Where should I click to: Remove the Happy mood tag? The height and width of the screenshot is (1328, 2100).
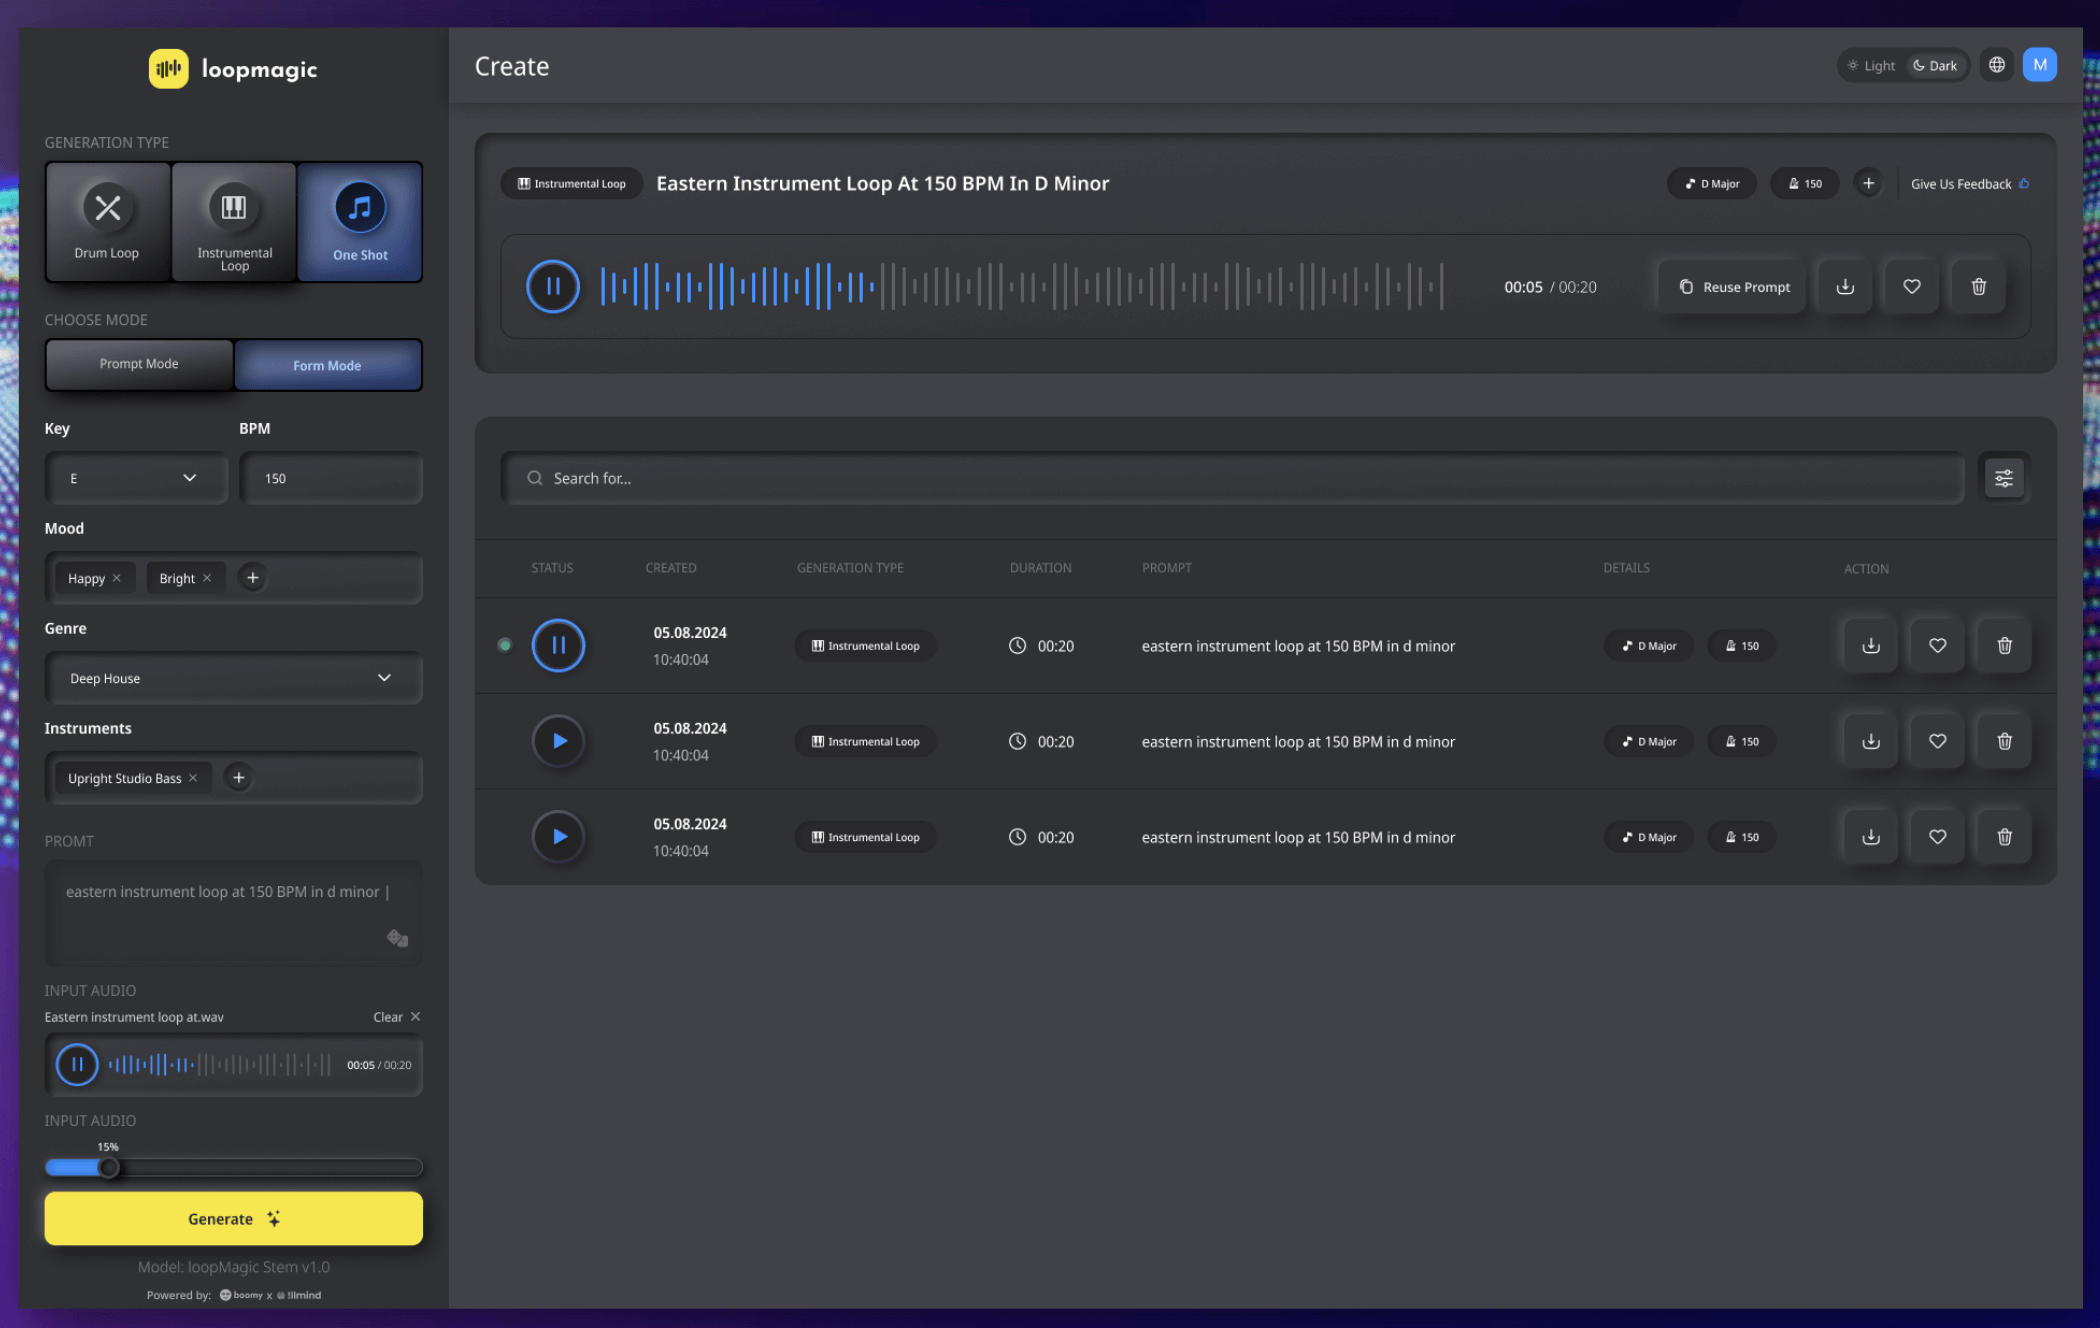117,578
